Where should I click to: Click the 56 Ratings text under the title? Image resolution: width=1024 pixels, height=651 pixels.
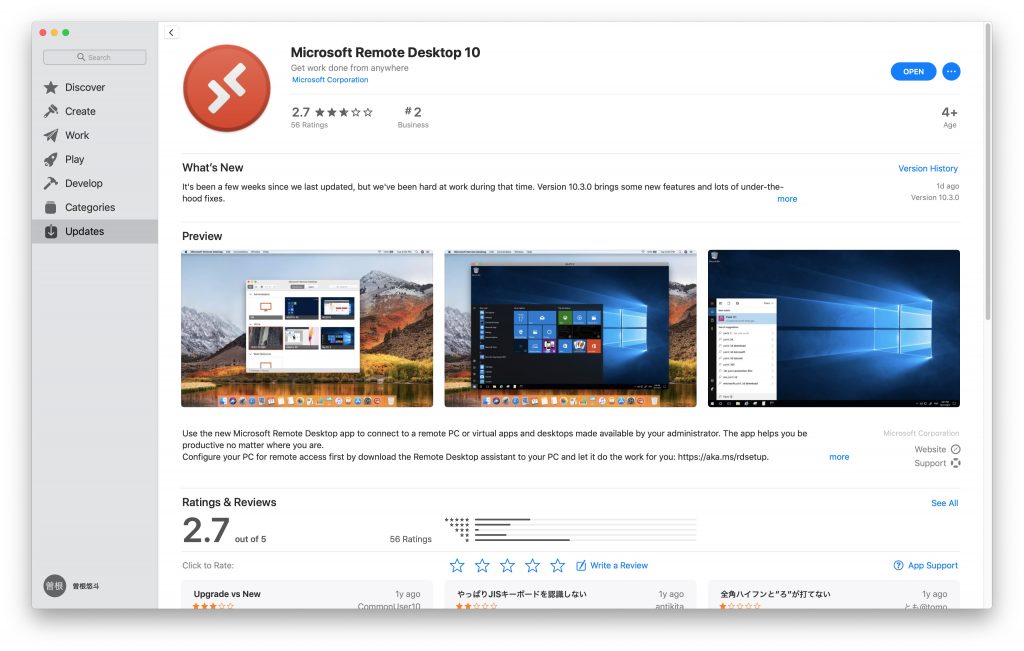pyautogui.click(x=310, y=125)
